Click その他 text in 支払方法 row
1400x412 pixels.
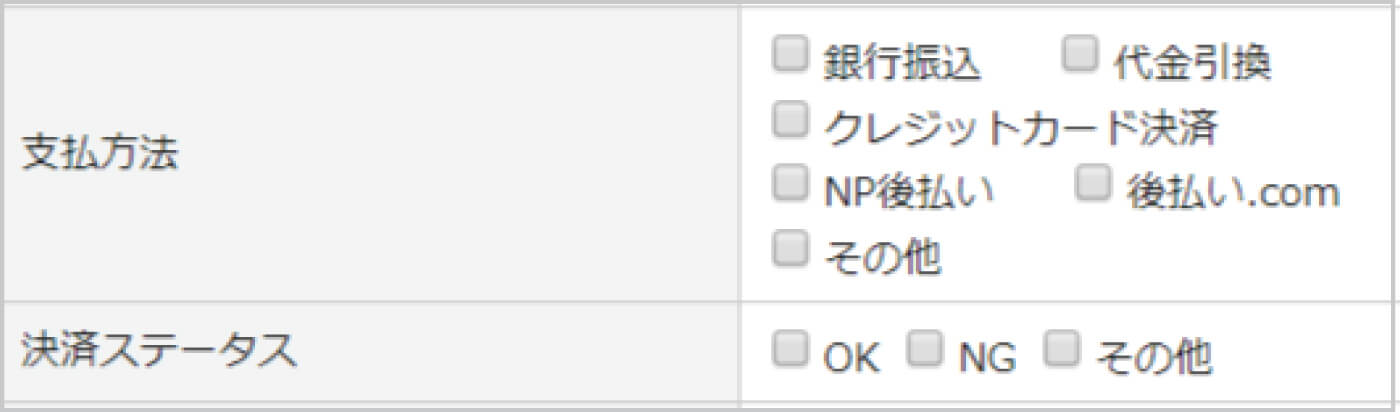point(881,257)
